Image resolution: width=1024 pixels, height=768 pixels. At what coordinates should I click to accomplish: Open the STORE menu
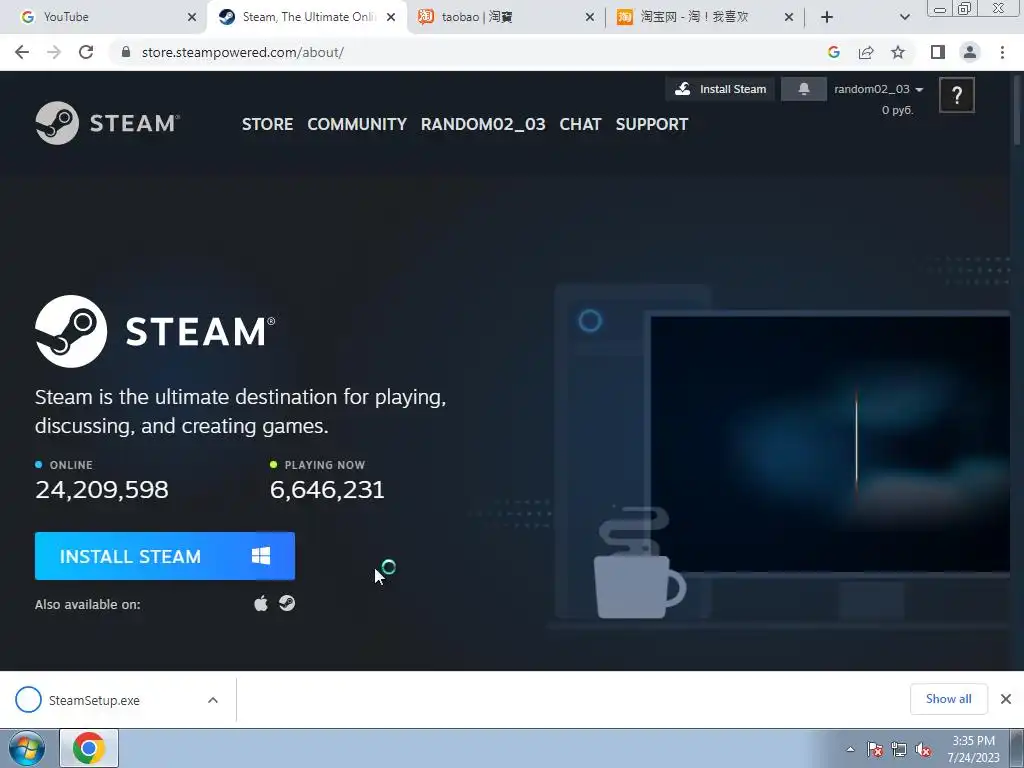267,124
